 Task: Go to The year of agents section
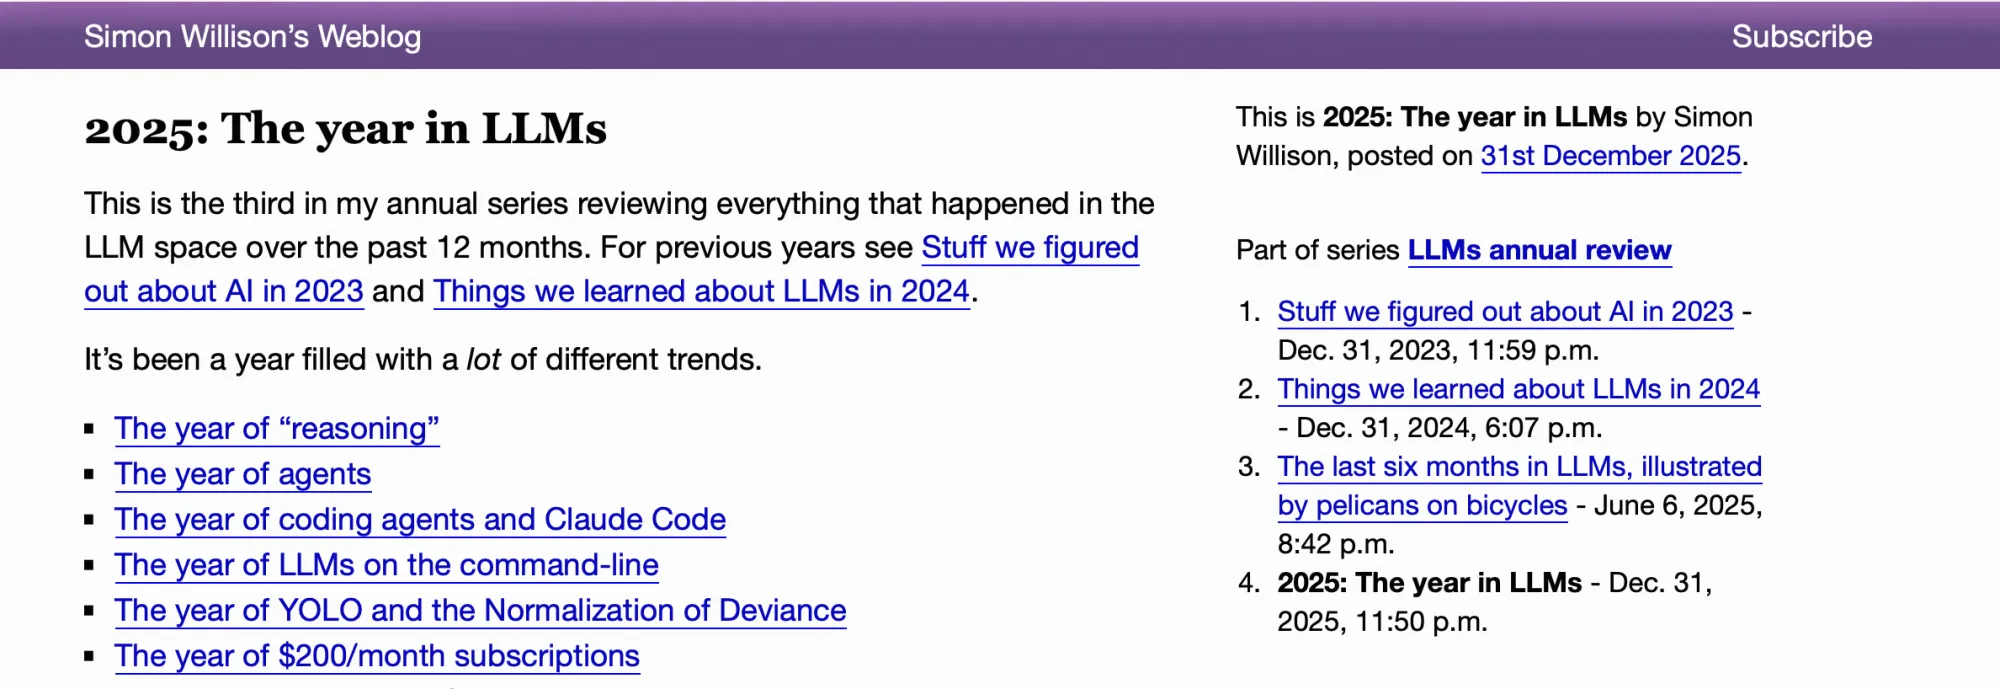[x=242, y=474]
